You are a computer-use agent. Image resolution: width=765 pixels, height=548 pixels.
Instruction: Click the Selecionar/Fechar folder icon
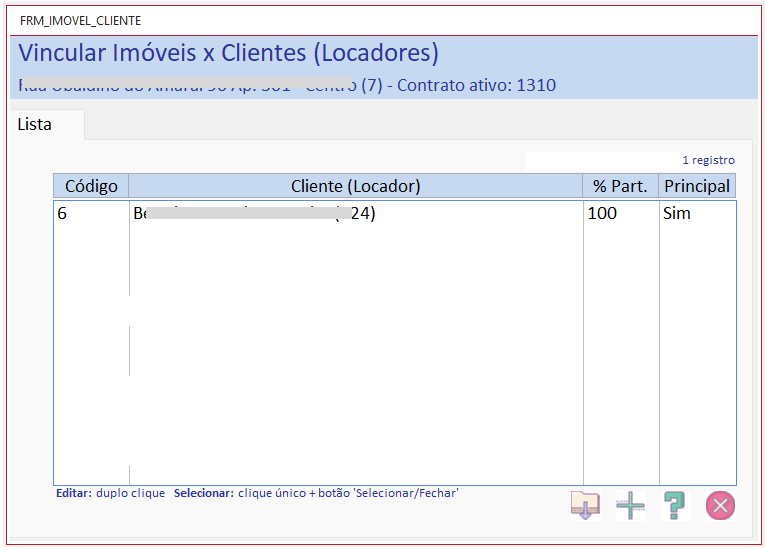[585, 506]
